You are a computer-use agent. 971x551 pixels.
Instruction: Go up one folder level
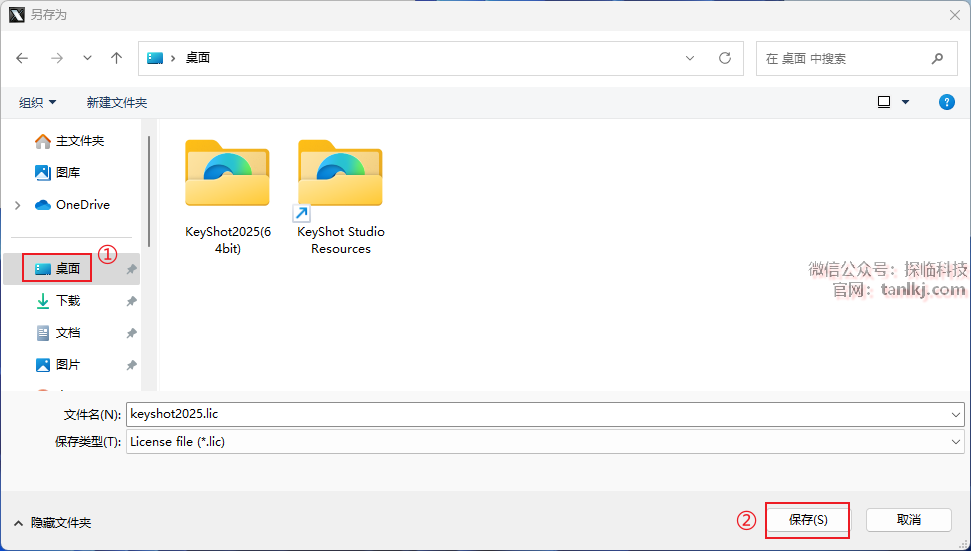click(x=116, y=58)
